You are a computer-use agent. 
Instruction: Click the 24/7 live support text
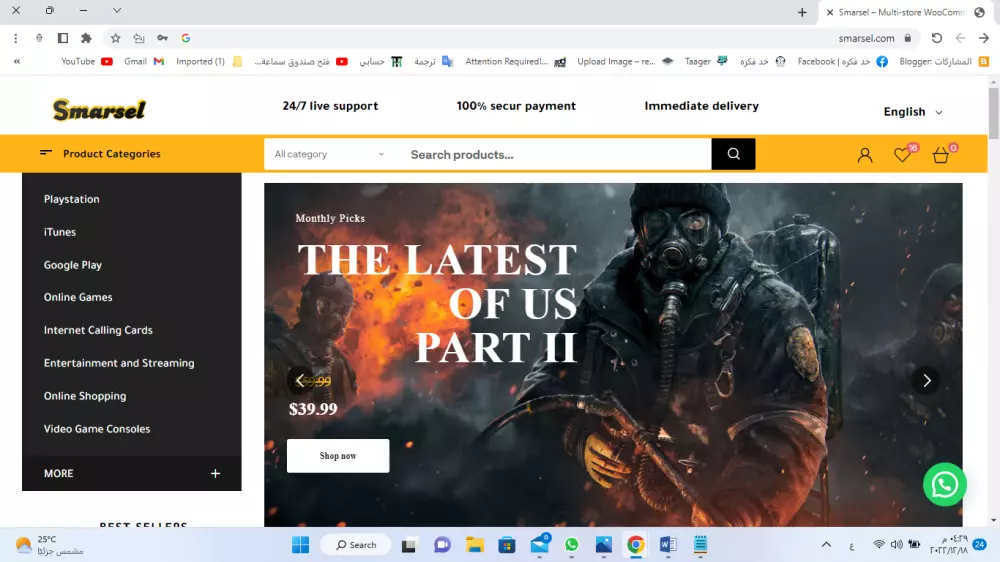point(330,106)
